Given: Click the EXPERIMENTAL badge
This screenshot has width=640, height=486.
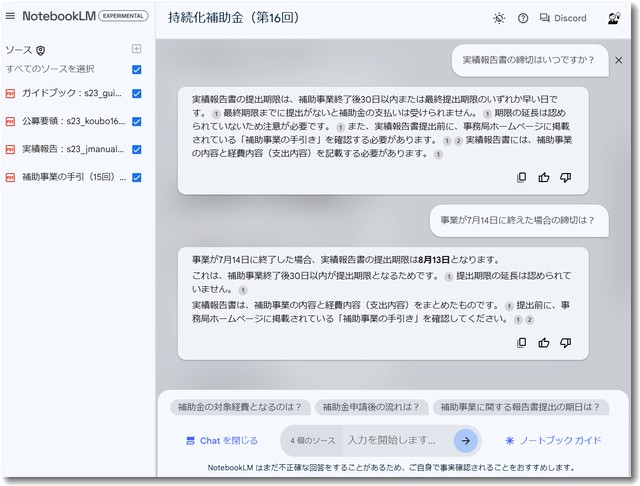Looking at the screenshot, I should [x=123, y=16].
